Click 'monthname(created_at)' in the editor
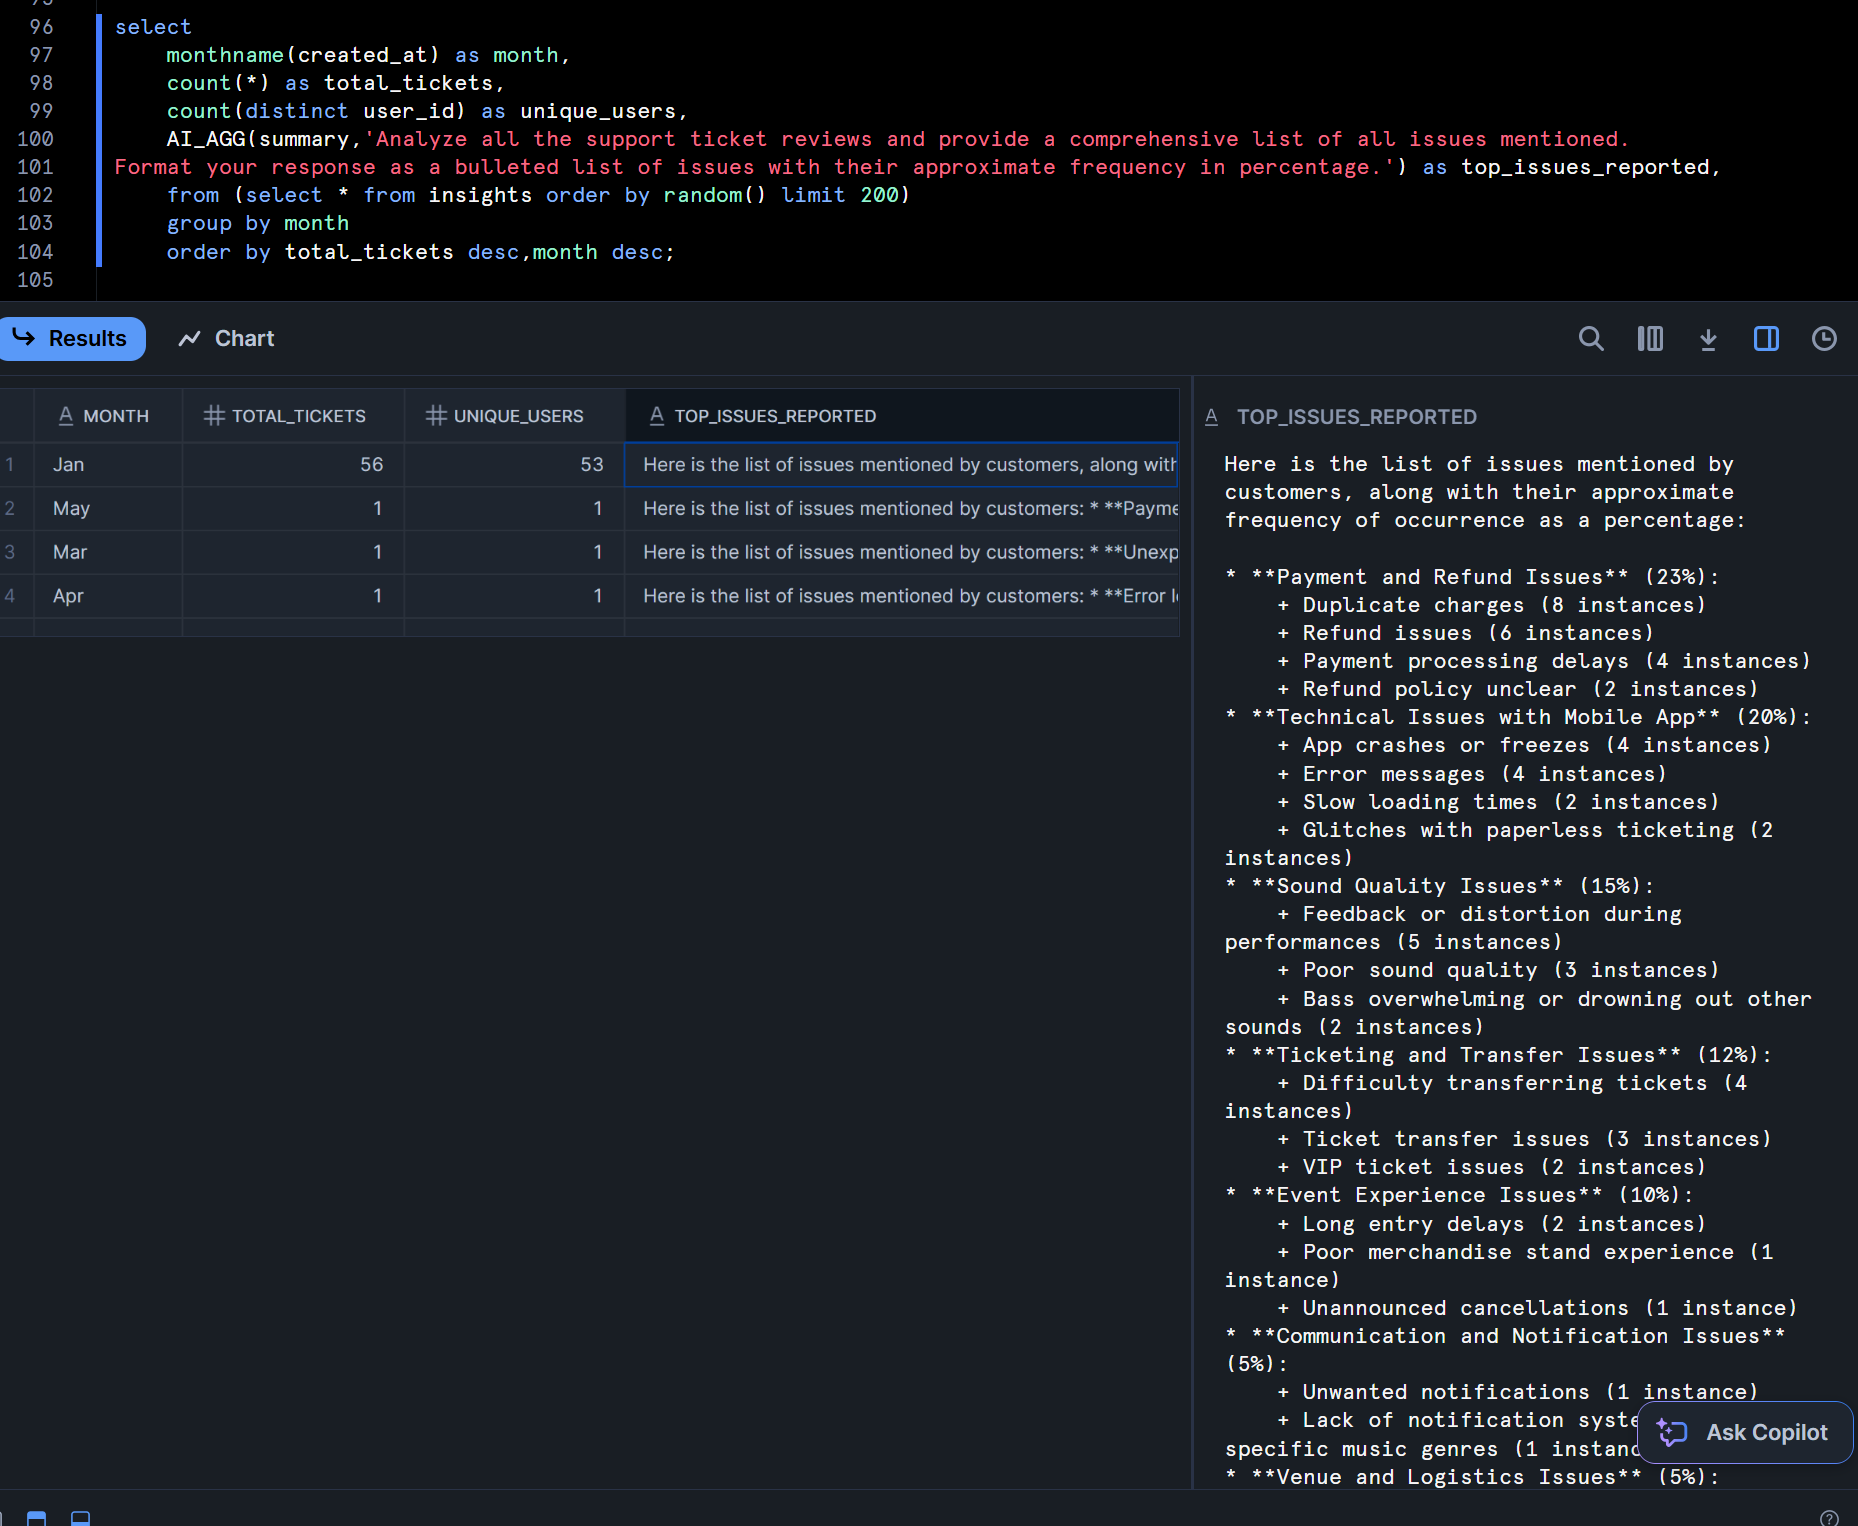This screenshot has height=1526, width=1858. click(302, 55)
